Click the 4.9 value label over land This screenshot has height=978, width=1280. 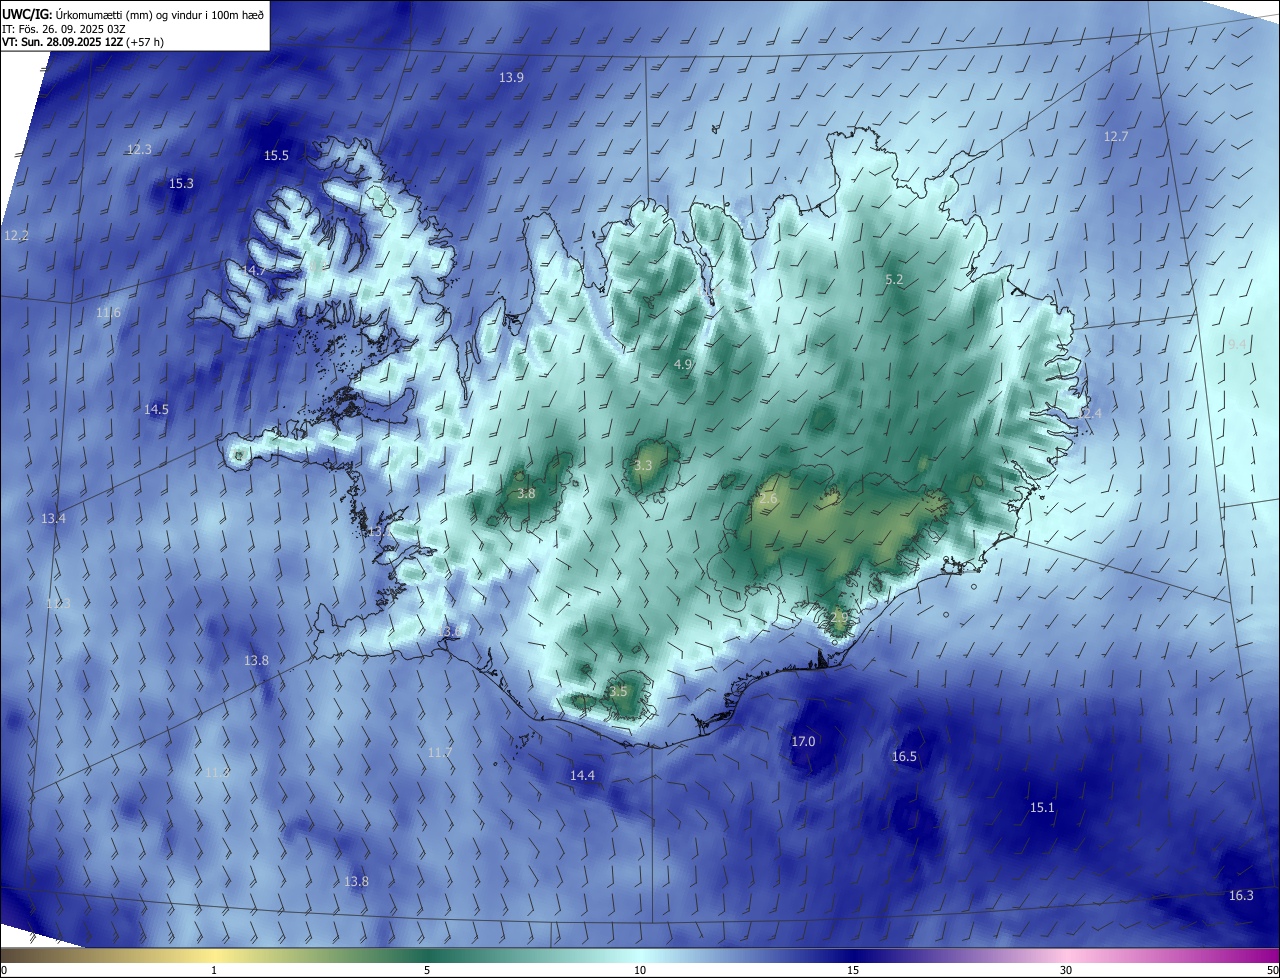coord(683,364)
